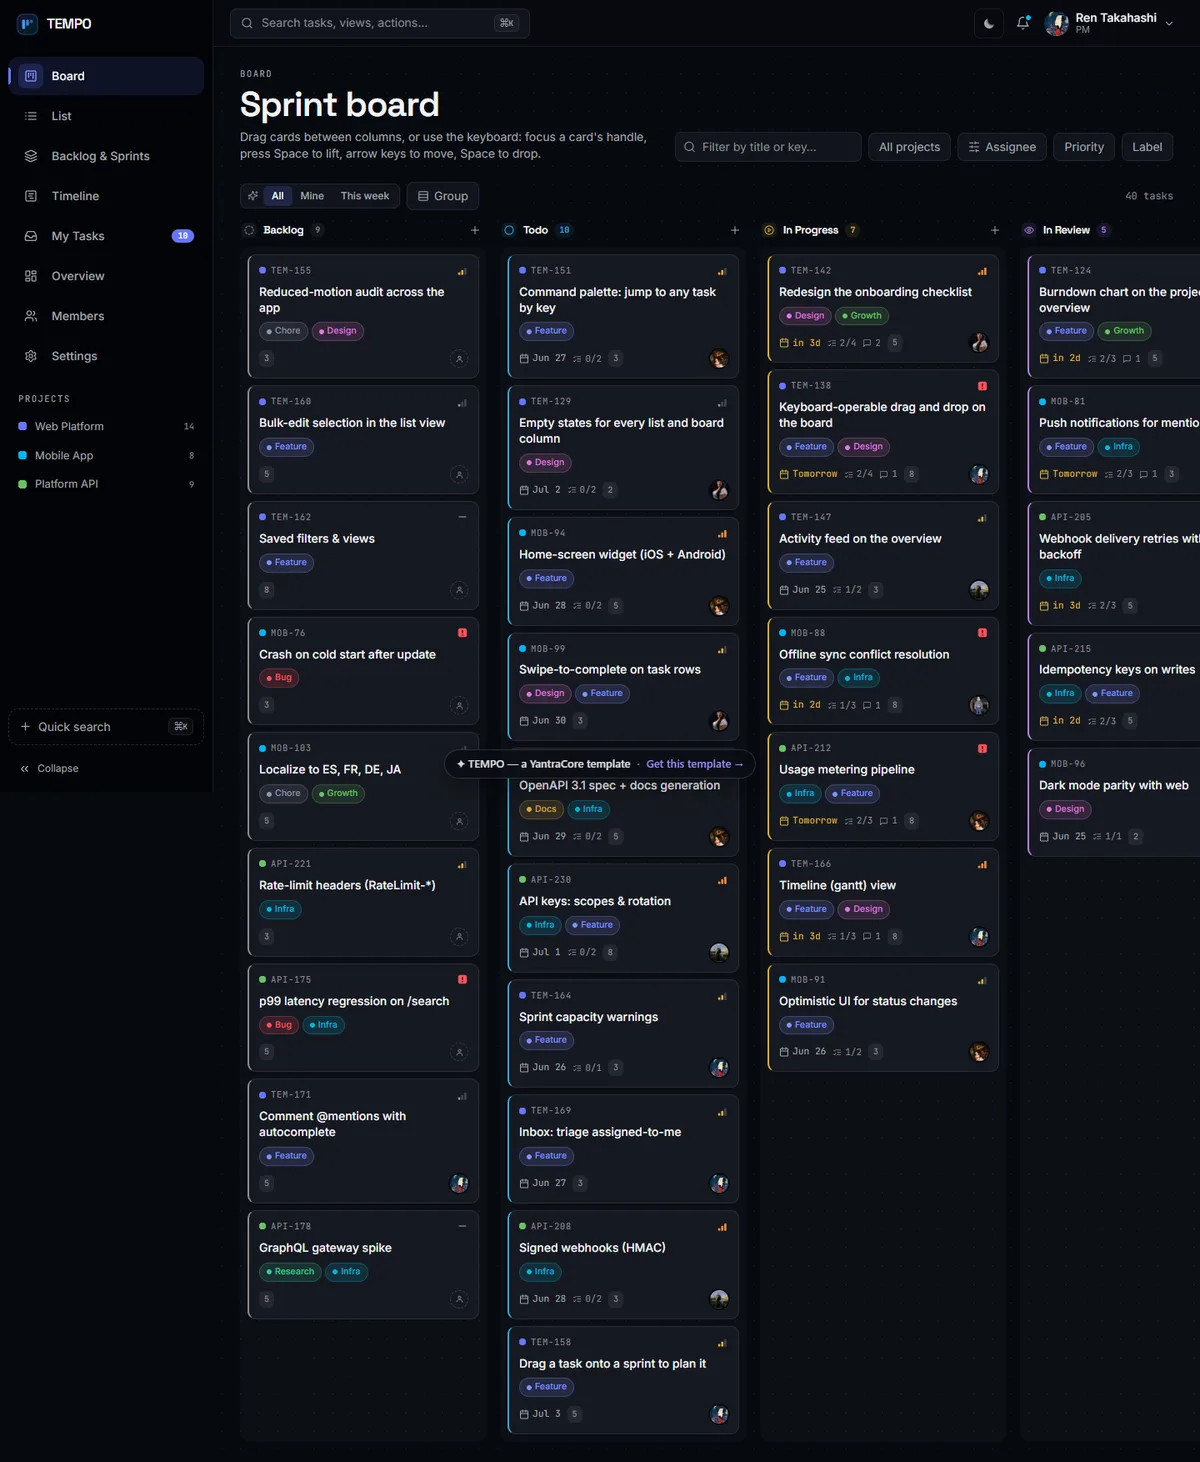This screenshot has width=1200, height=1462.
Task: Add a task to the Backlog column
Action: [x=475, y=230]
